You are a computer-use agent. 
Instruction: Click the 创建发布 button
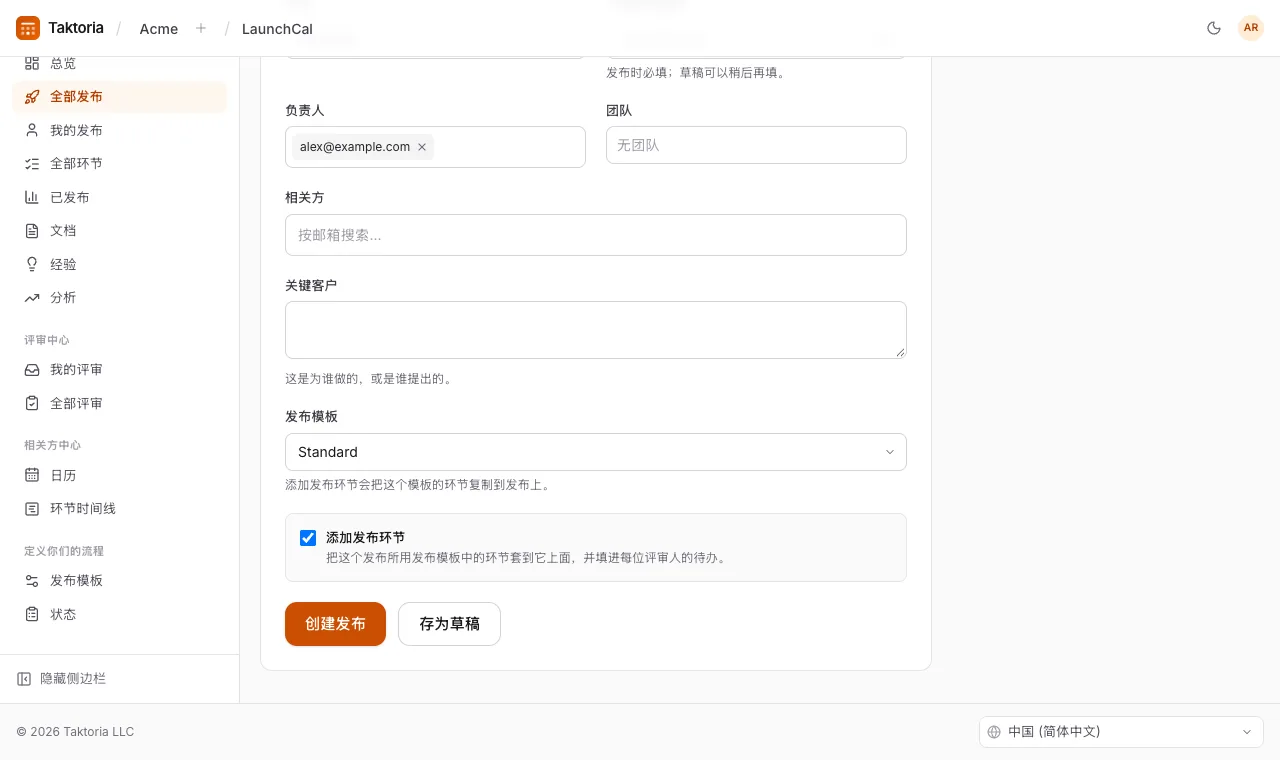click(x=335, y=624)
